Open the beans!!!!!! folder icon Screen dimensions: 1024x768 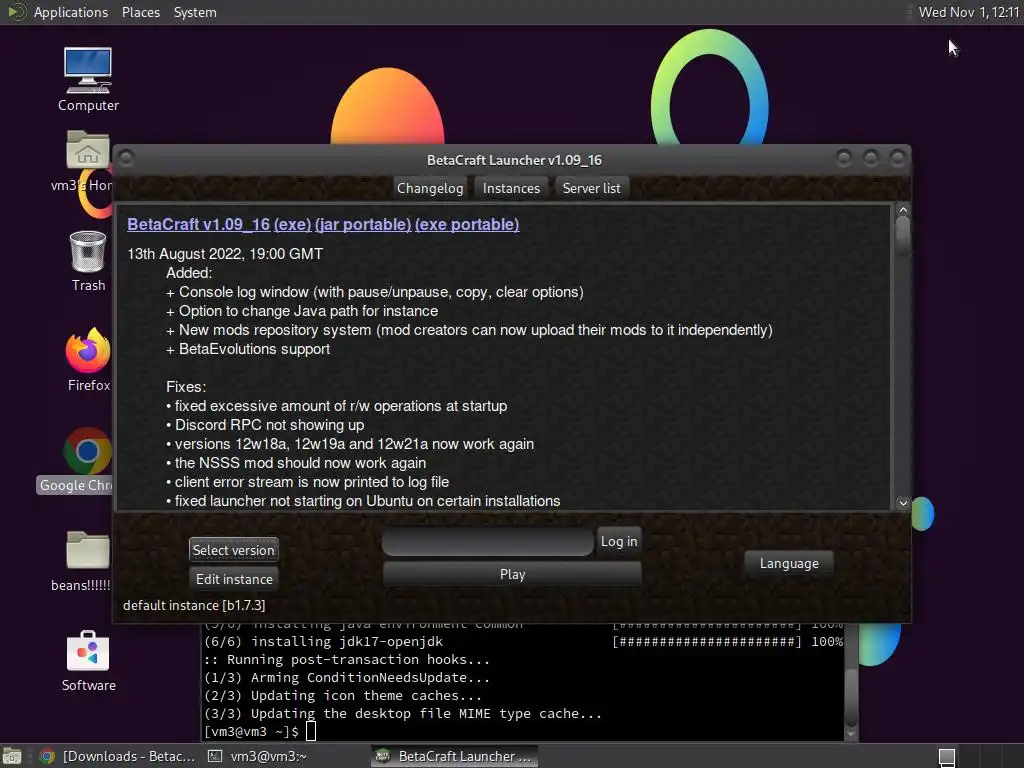(87, 560)
